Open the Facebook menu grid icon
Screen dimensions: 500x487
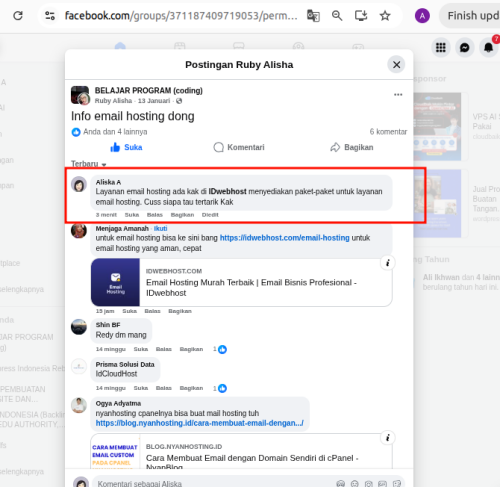(x=441, y=48)
